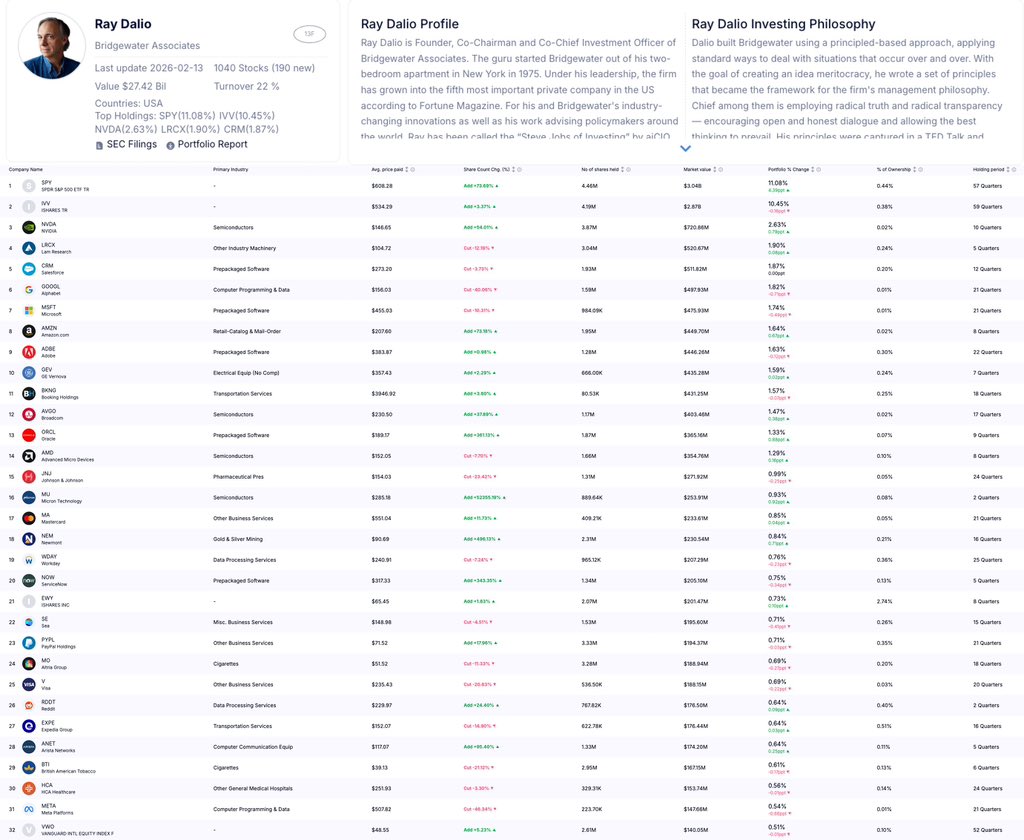The height and width of the screenshot is (840, 1024).
Task: Click the 2.74% ownership value for EWY
Action: [884, 602]
